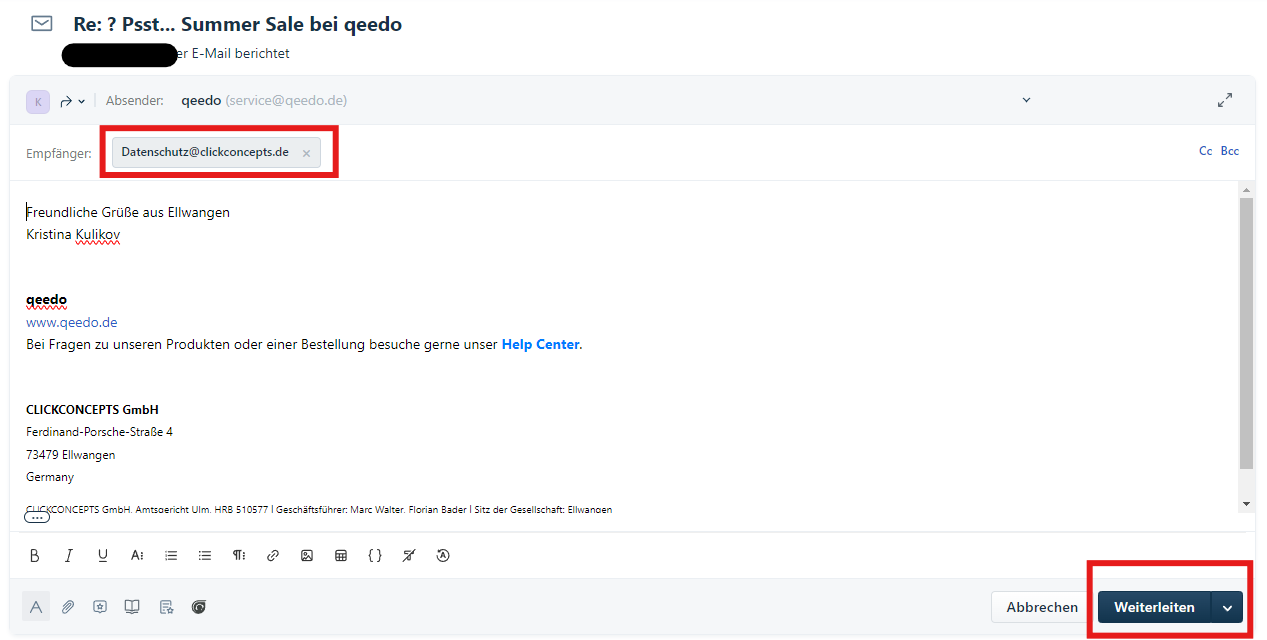Open paragraph format options
1267x640 pixels.
[x=239, y=556]
